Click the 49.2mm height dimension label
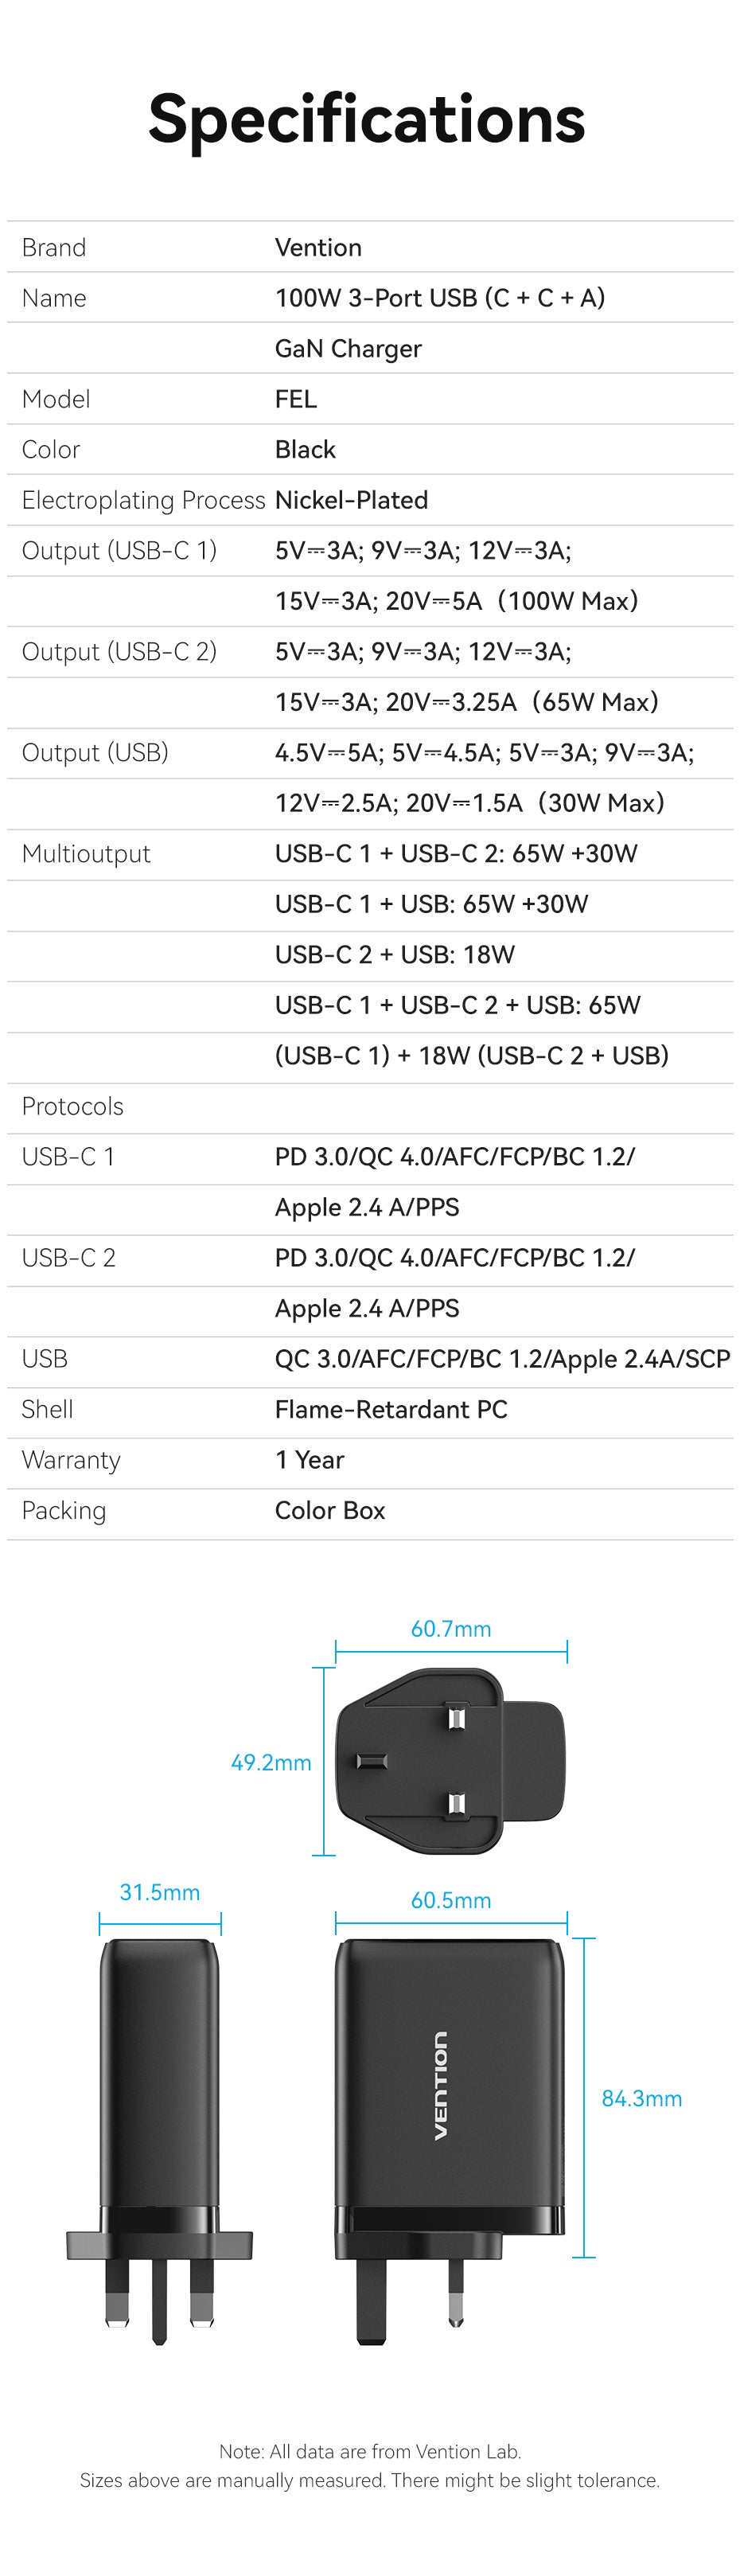Viewport: 740px width, 2576px height. coord(271,1762)
